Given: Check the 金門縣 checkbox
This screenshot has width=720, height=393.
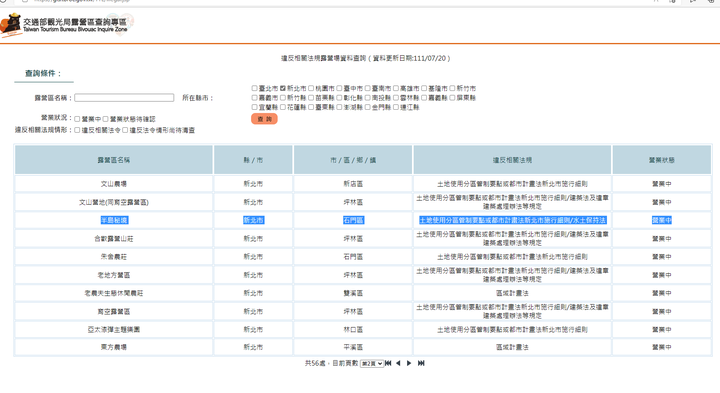Looking at the screenshot, I should coord(367,107).
